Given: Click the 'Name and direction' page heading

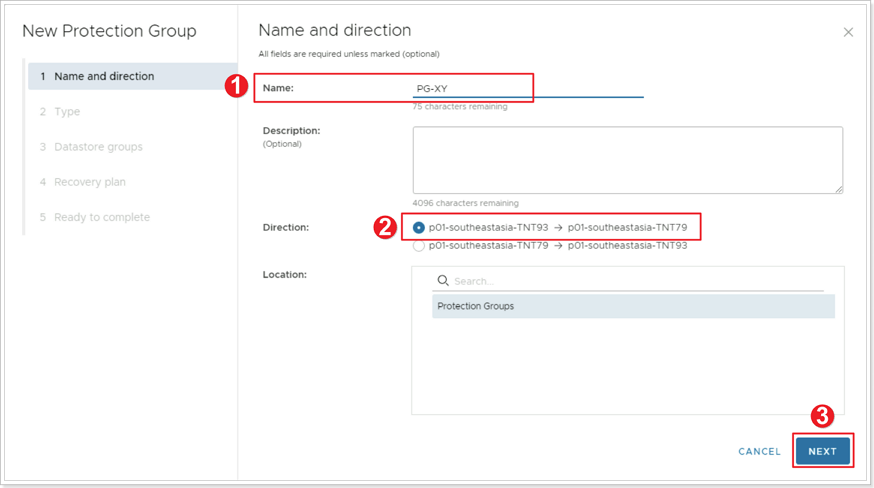Looking at the screenshot, I should [334, 30].
